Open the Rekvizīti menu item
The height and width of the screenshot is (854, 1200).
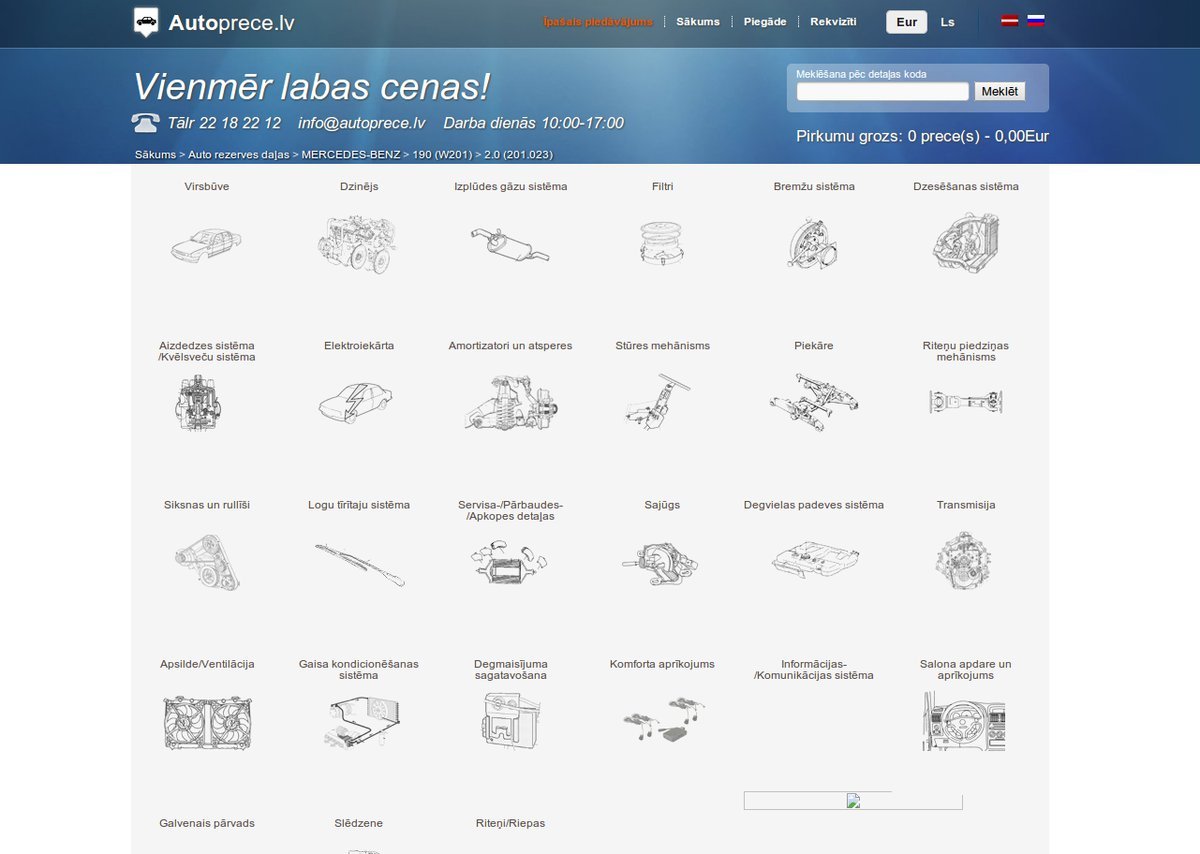pos(833,22)
